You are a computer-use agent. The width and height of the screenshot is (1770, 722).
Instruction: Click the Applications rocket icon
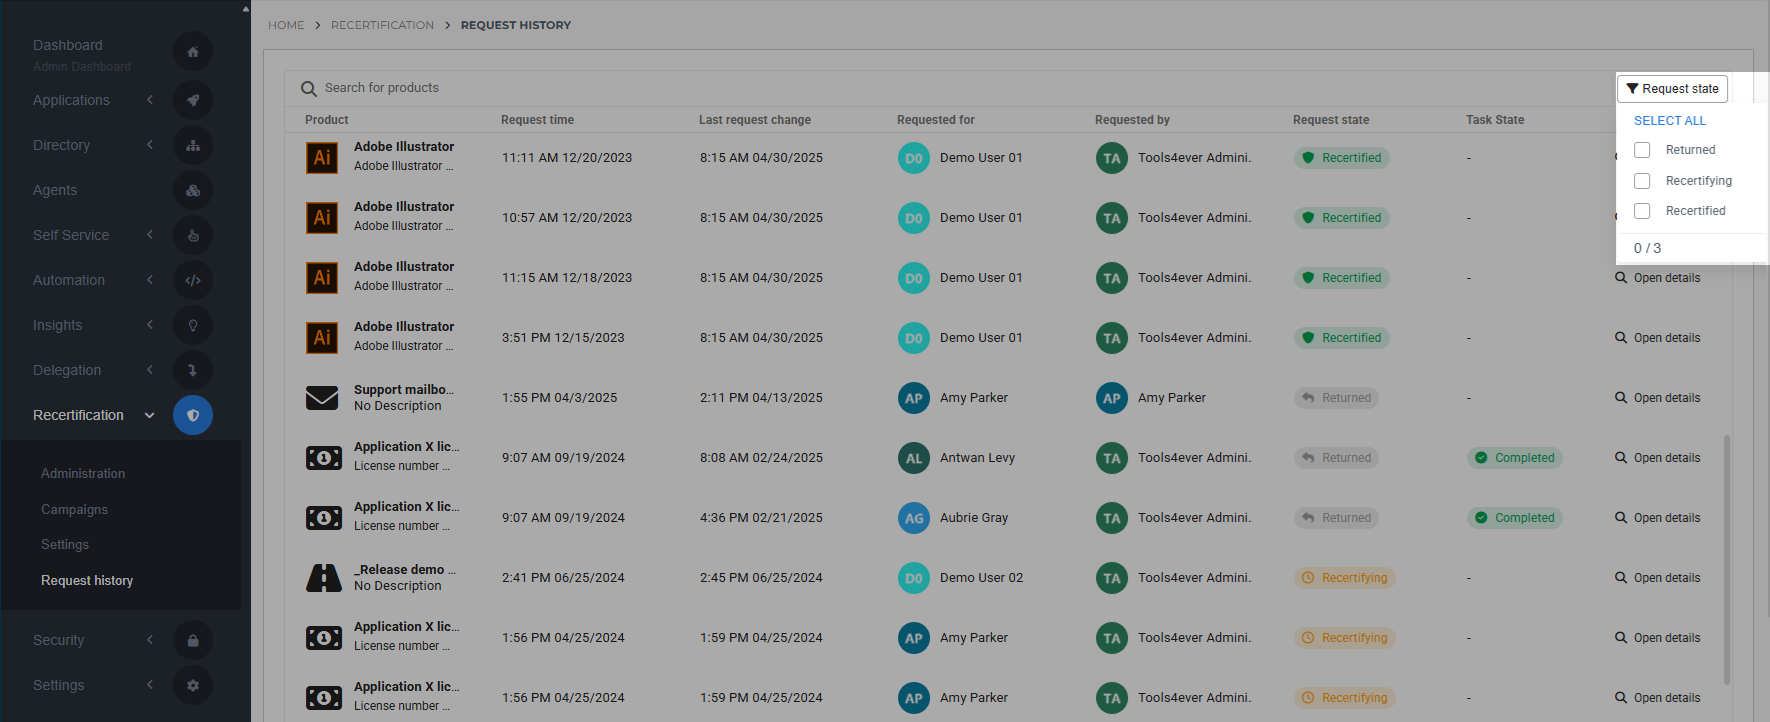[x=193, y=100]
